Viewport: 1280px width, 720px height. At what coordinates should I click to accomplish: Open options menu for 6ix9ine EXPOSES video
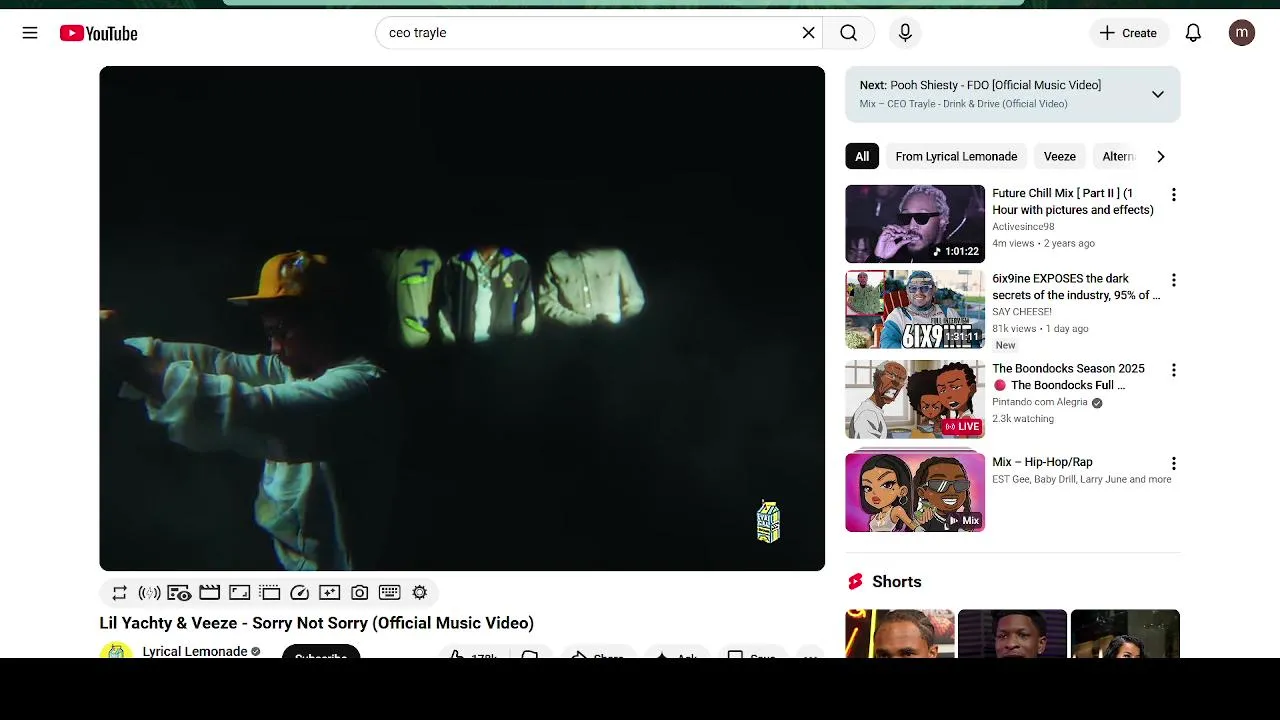point(1174,280)
